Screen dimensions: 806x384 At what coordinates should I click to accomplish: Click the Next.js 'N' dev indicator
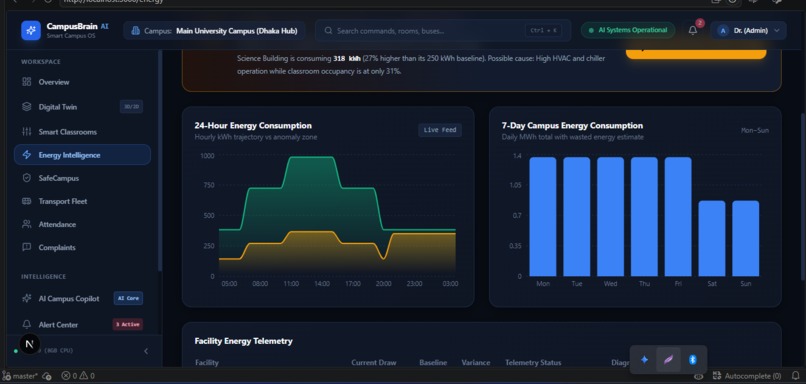(x=30, y=344)
